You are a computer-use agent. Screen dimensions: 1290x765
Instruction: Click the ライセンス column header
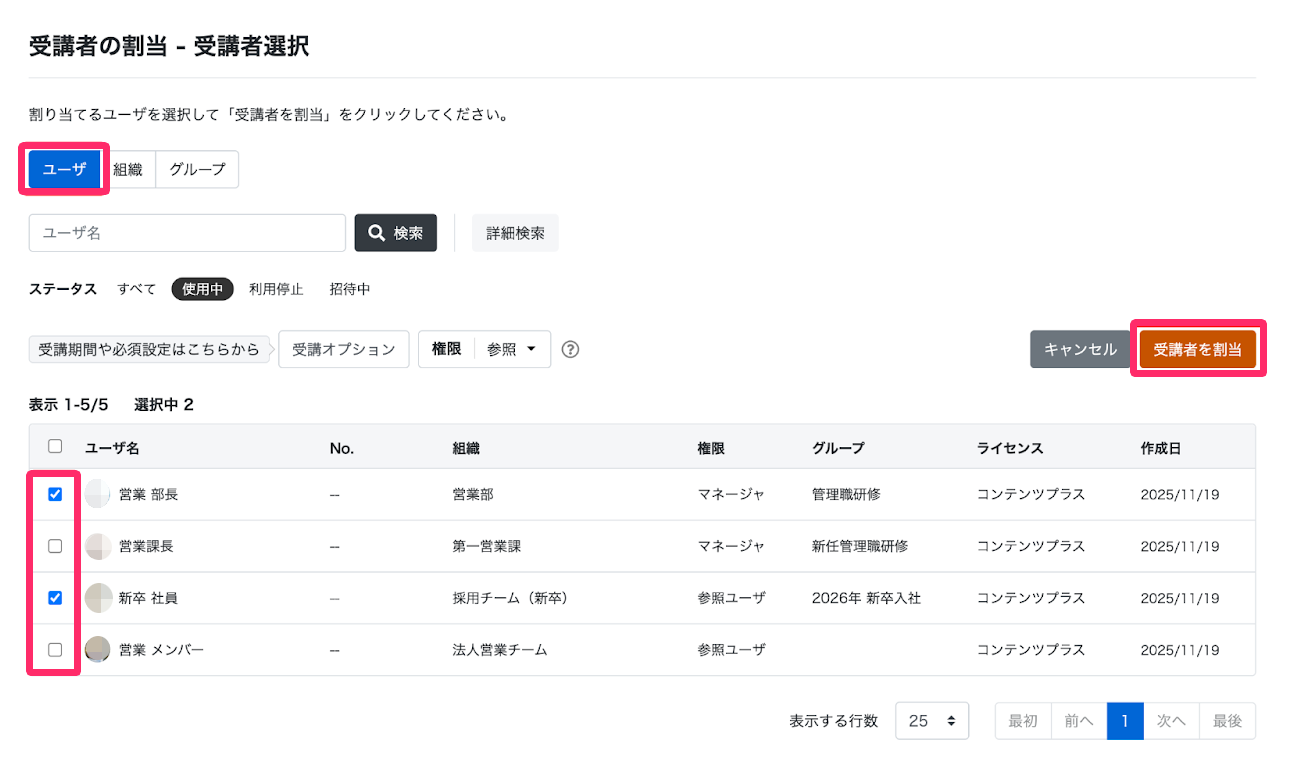tap(1010, 448)
